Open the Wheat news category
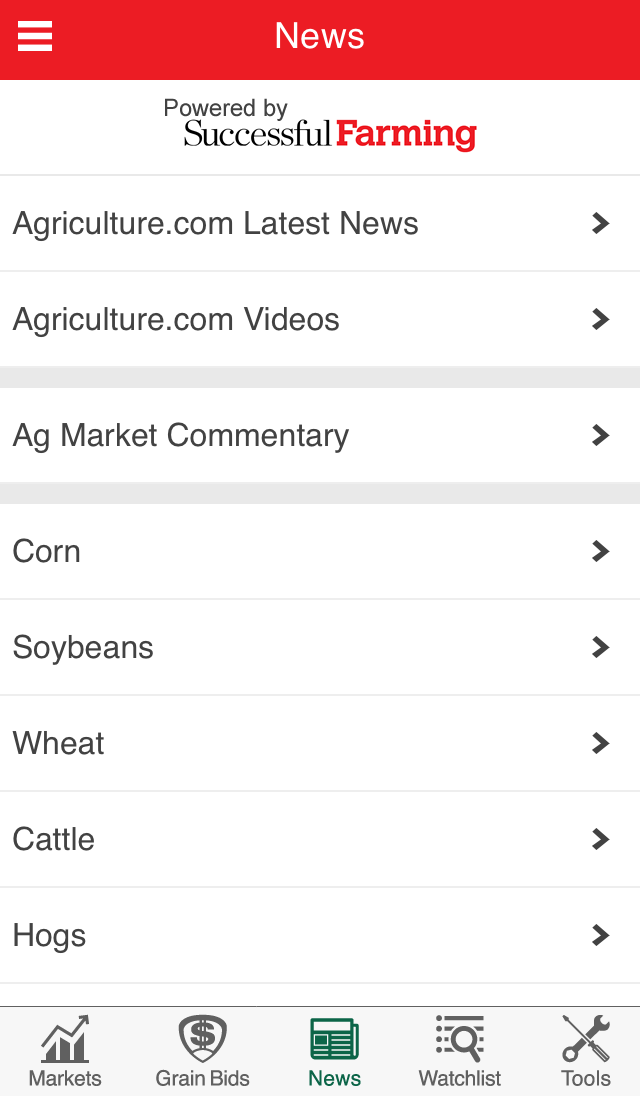 pyautogui.click(x=59, y=743)
